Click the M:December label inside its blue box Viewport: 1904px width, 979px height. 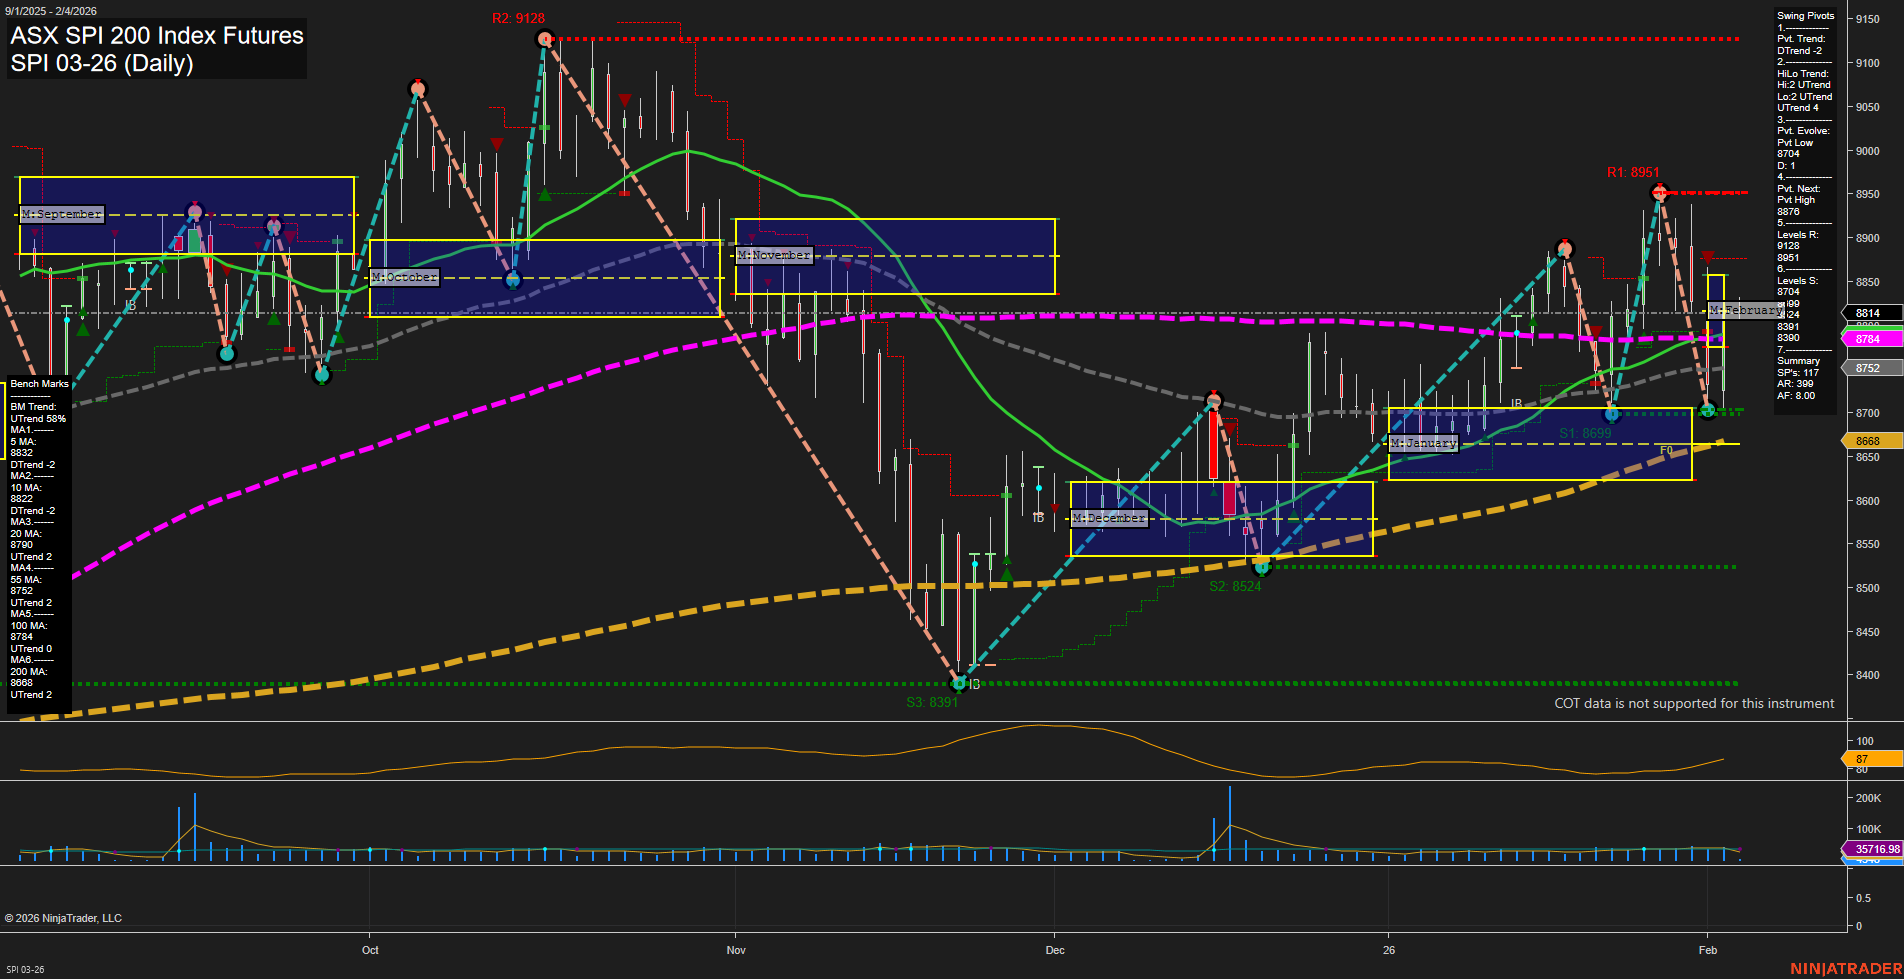[x=1108, y=517]
